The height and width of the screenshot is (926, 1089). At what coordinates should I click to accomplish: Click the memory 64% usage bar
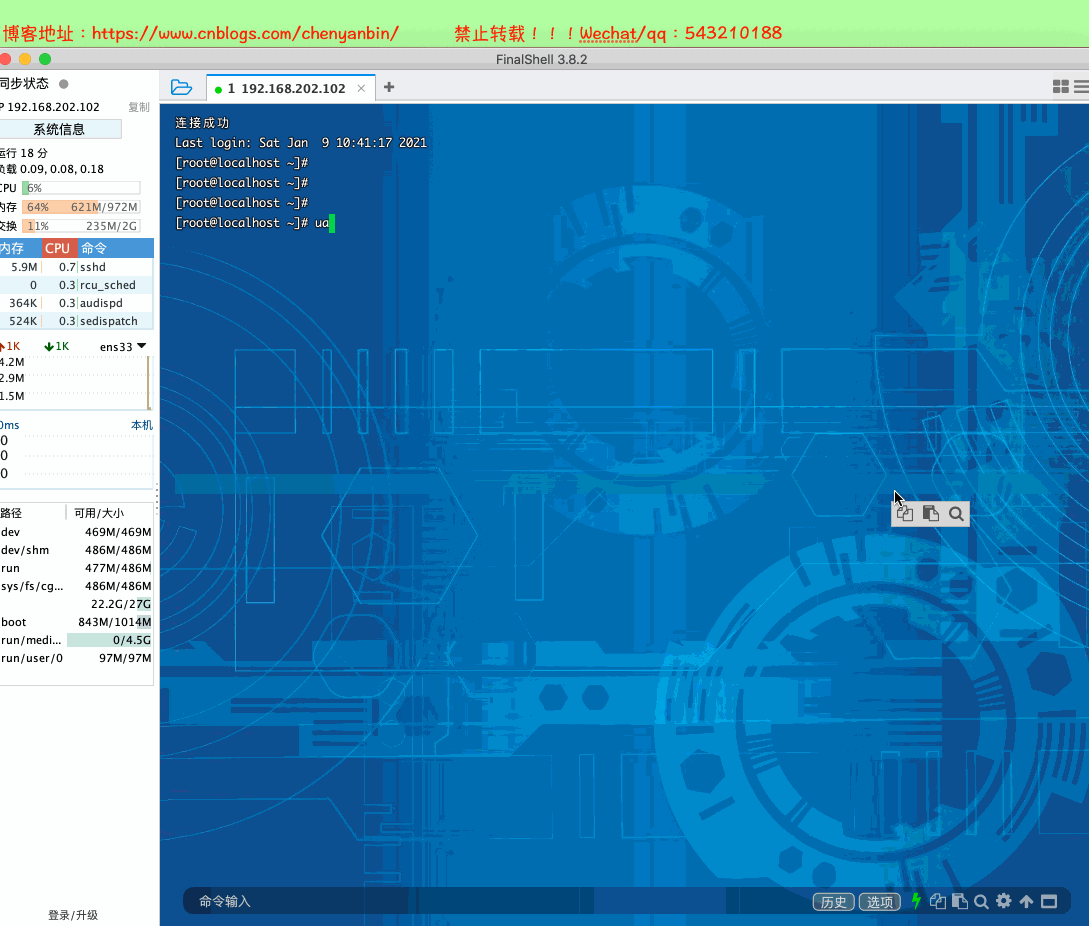click(x=81, y=207)
